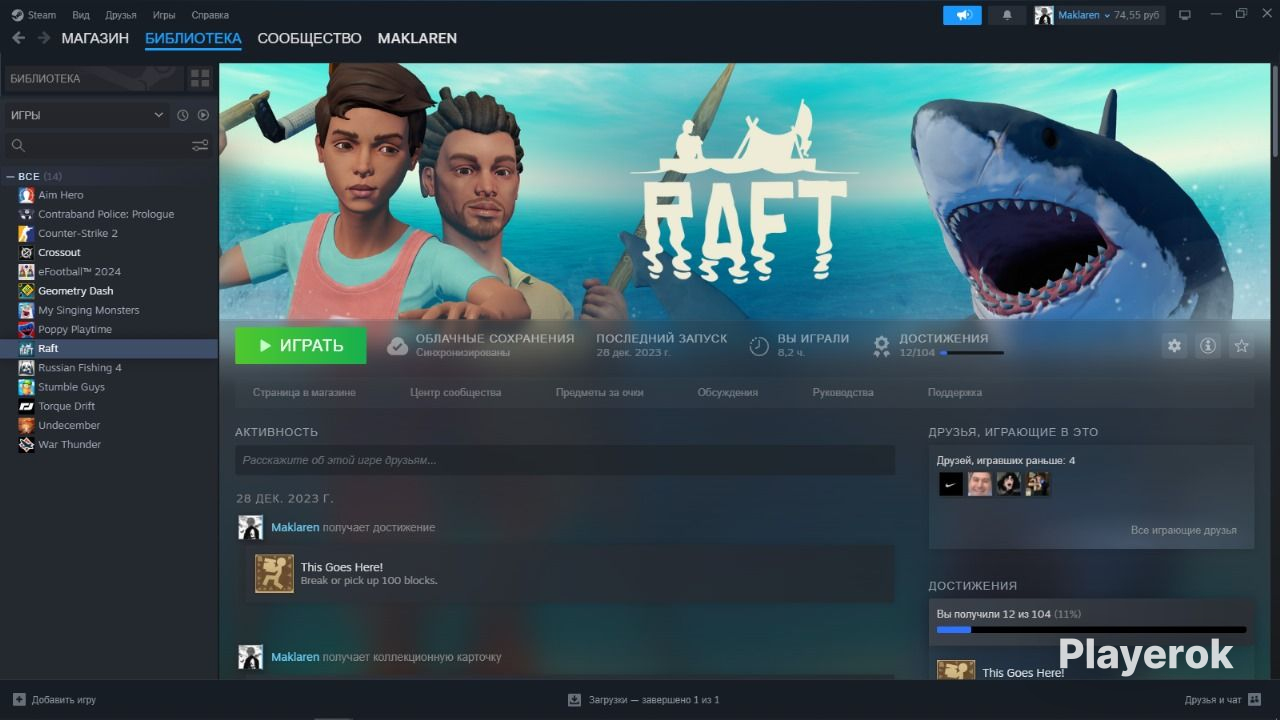Open advanced filter options icon
The width and height of the screenshot is (1280, 720).
[200, 146]
